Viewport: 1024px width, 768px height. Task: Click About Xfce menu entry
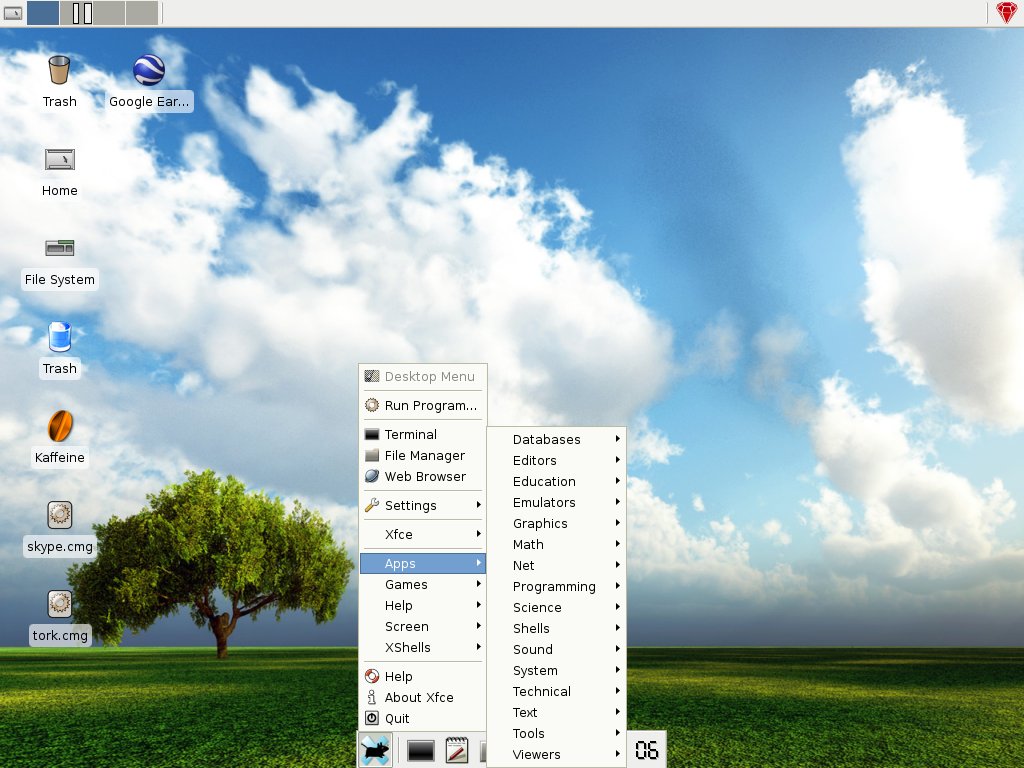418,697
